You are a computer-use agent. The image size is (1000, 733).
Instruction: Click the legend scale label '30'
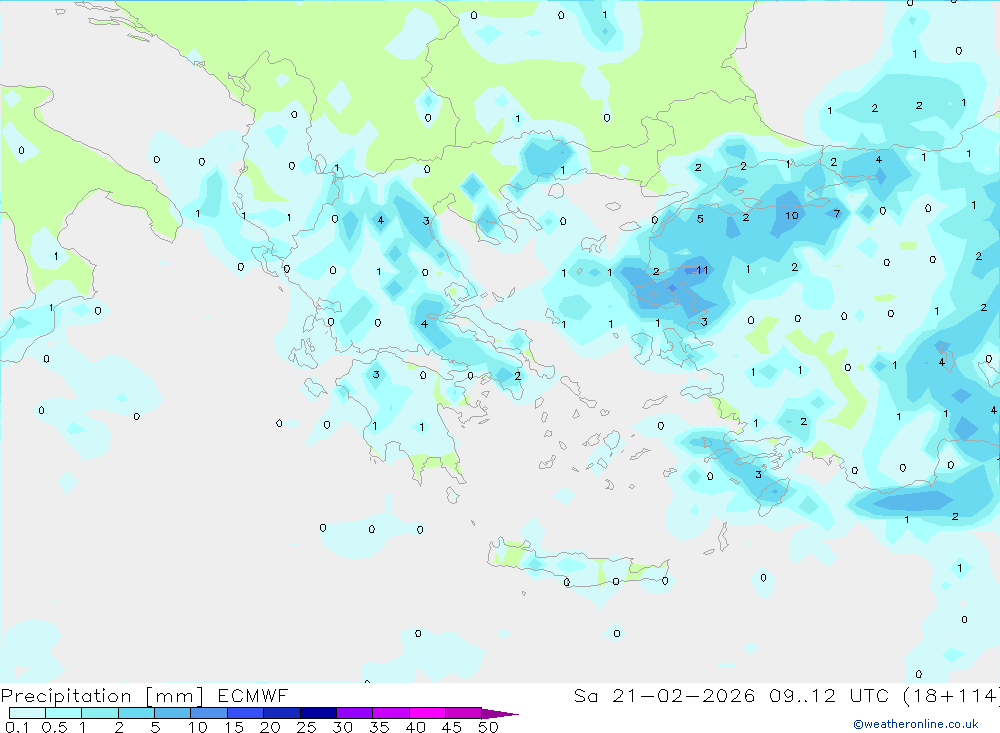342,727
